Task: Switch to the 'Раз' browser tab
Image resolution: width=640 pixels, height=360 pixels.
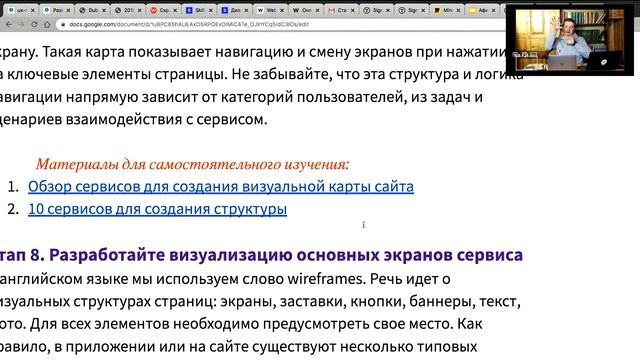Action: pyautogui.click(x=57, y=10)
